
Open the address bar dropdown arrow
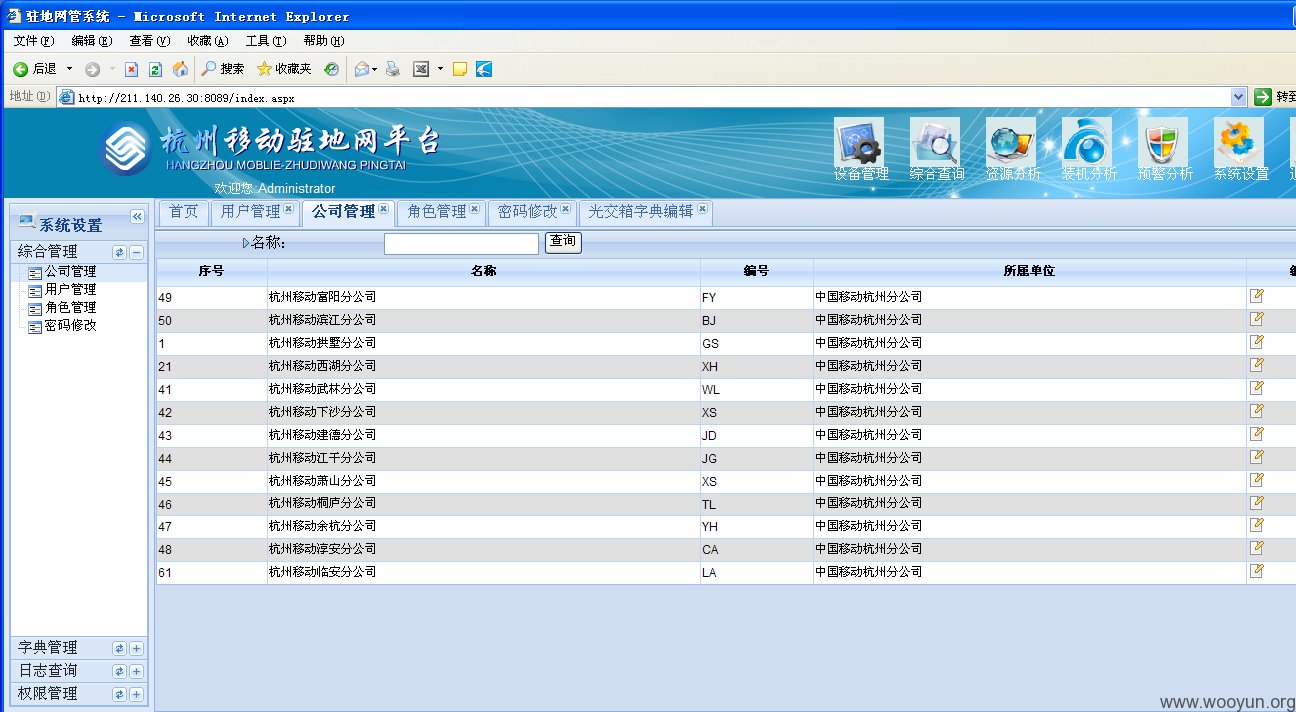(x=1239, y=97)
